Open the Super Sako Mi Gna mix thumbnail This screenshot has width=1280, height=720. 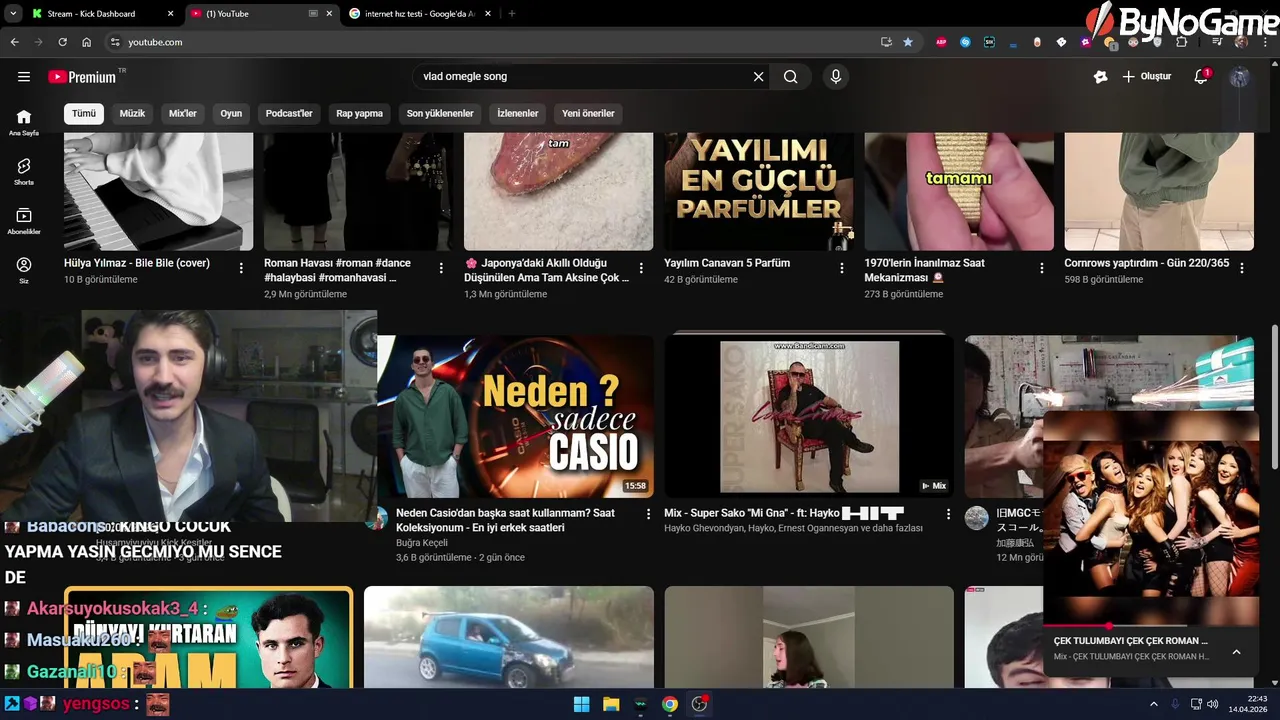[809, 416]
